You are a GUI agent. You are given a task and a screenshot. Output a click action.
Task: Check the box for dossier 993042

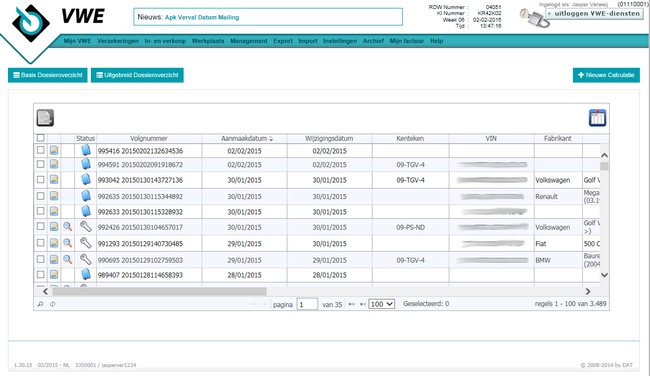(40, 180)
